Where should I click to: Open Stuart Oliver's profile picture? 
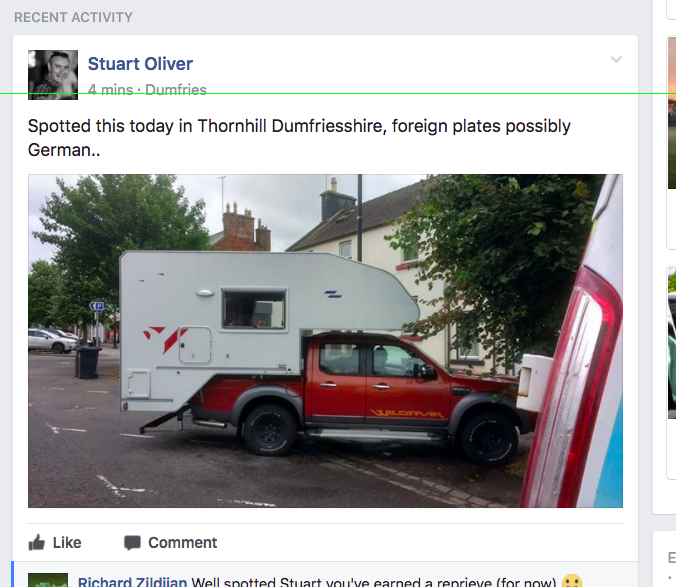[53, 75]
